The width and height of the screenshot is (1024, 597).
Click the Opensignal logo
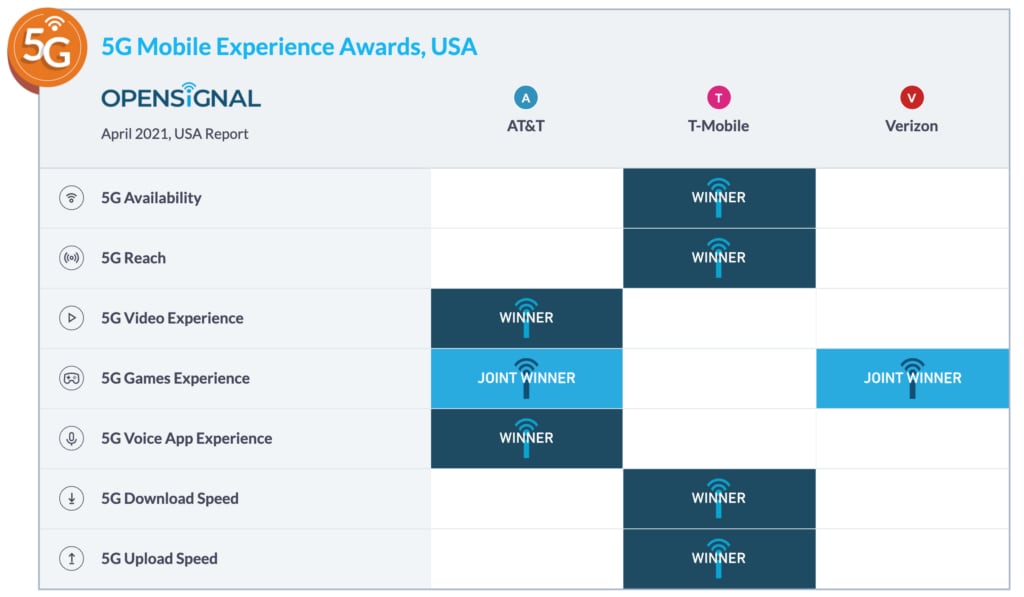click(181, 97)
